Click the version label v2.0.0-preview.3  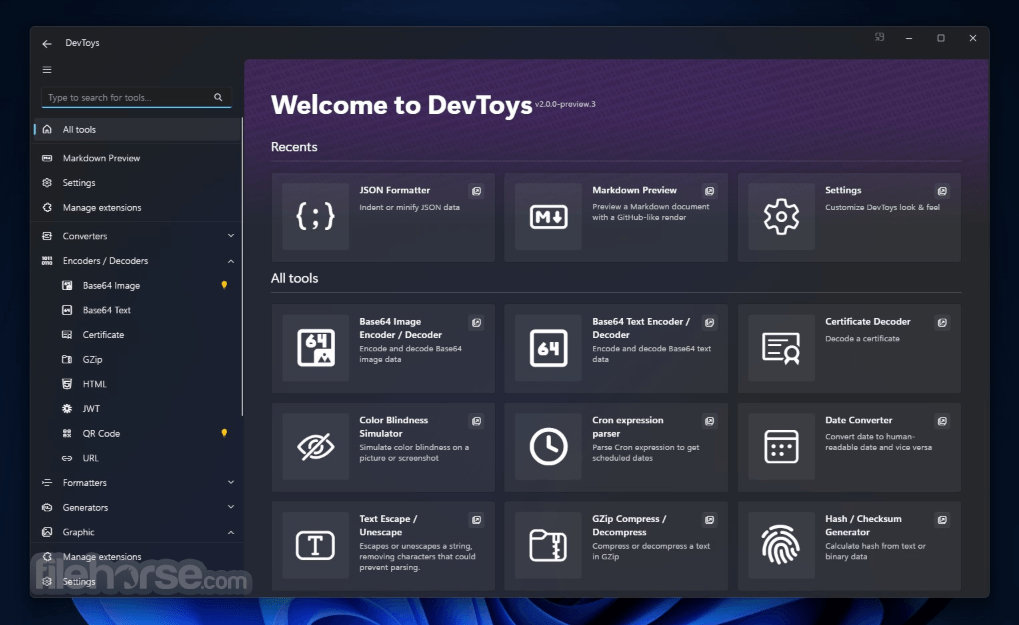point(565,104)
